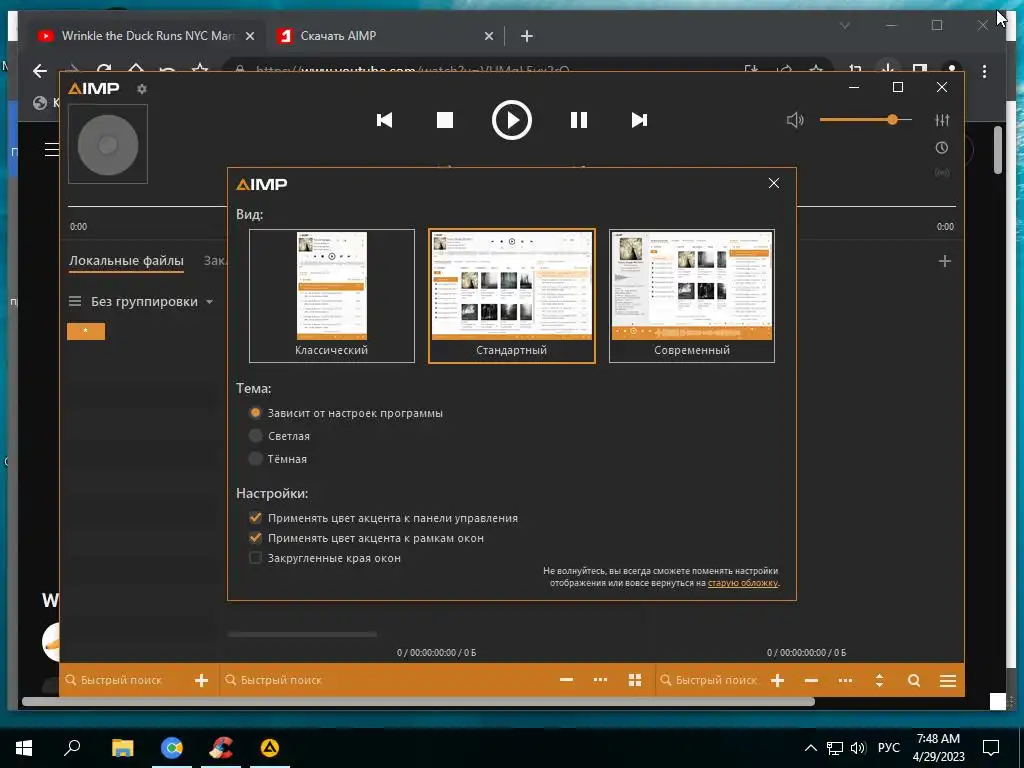Open Chrome three-dot menu
1024x768 pixels.
[x=984, y=71]
